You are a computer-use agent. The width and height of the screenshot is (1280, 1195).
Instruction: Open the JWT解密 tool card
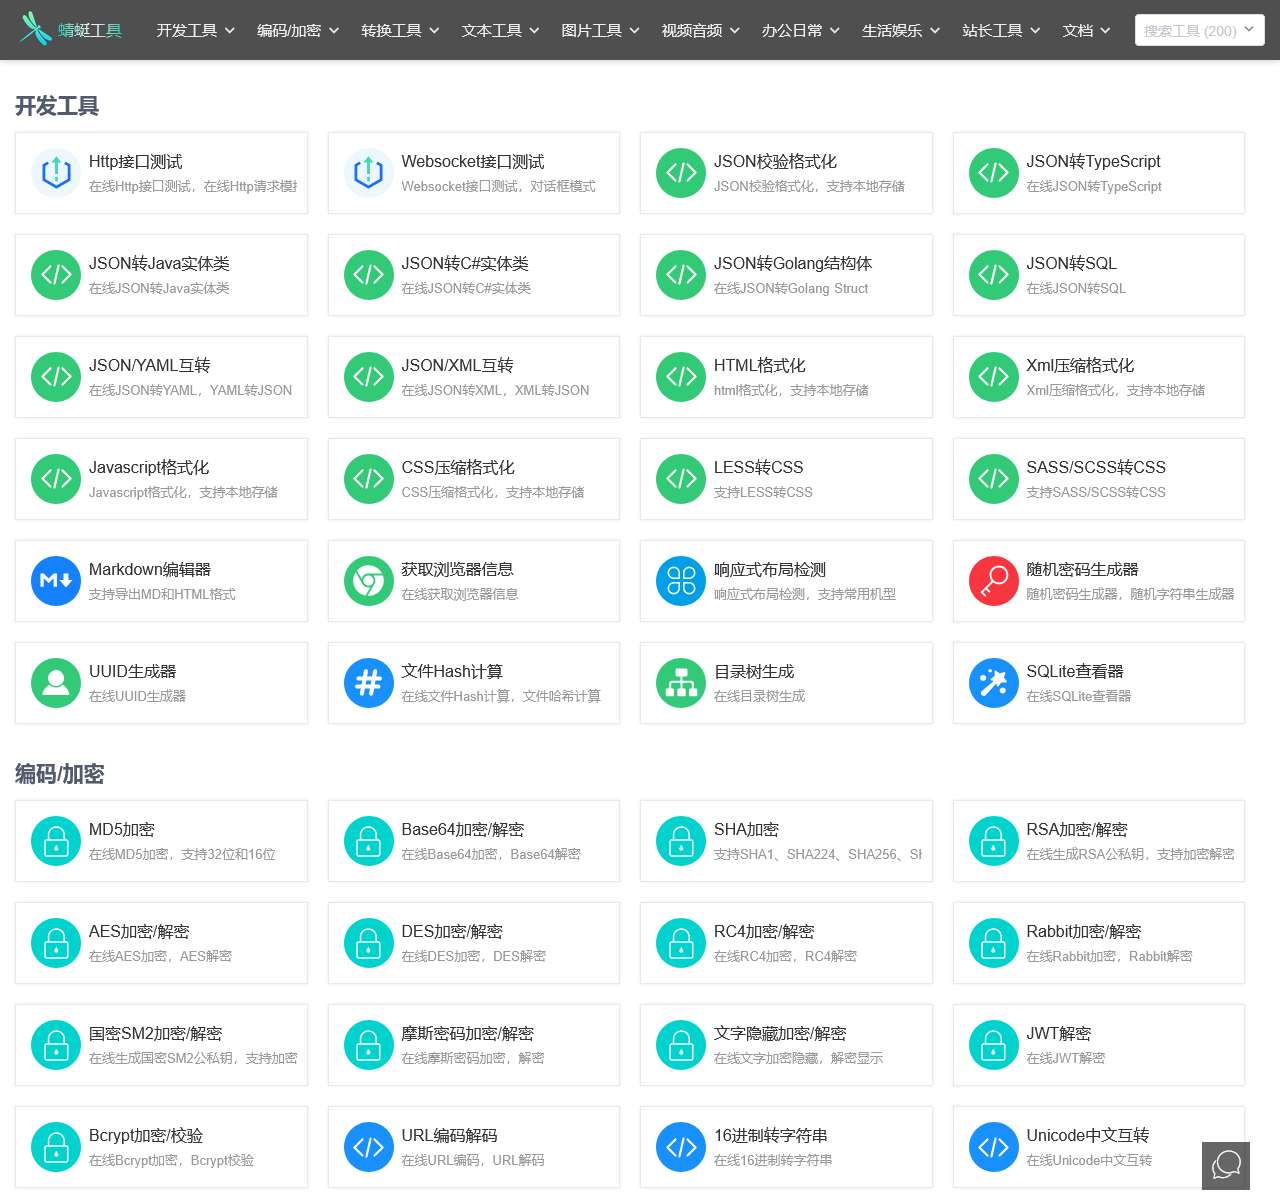tap(1098, 1045)
